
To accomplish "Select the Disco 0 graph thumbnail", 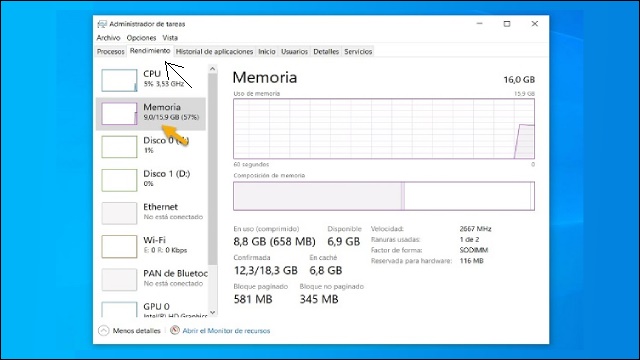I will tap(119, 147).
